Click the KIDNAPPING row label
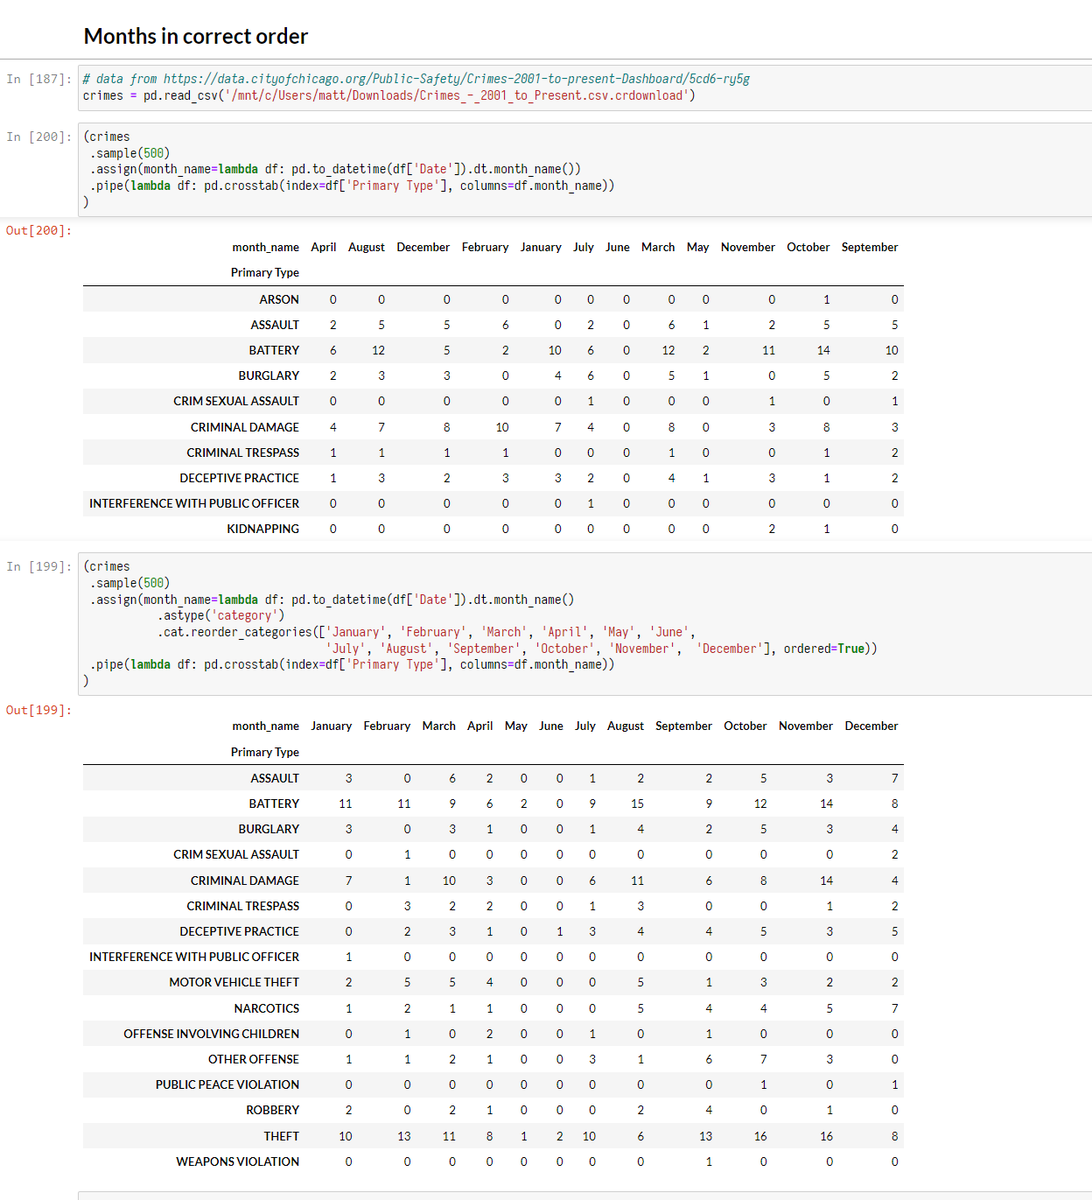The width and height of the screenshot is (1092, 1200). tap(262, 528)
